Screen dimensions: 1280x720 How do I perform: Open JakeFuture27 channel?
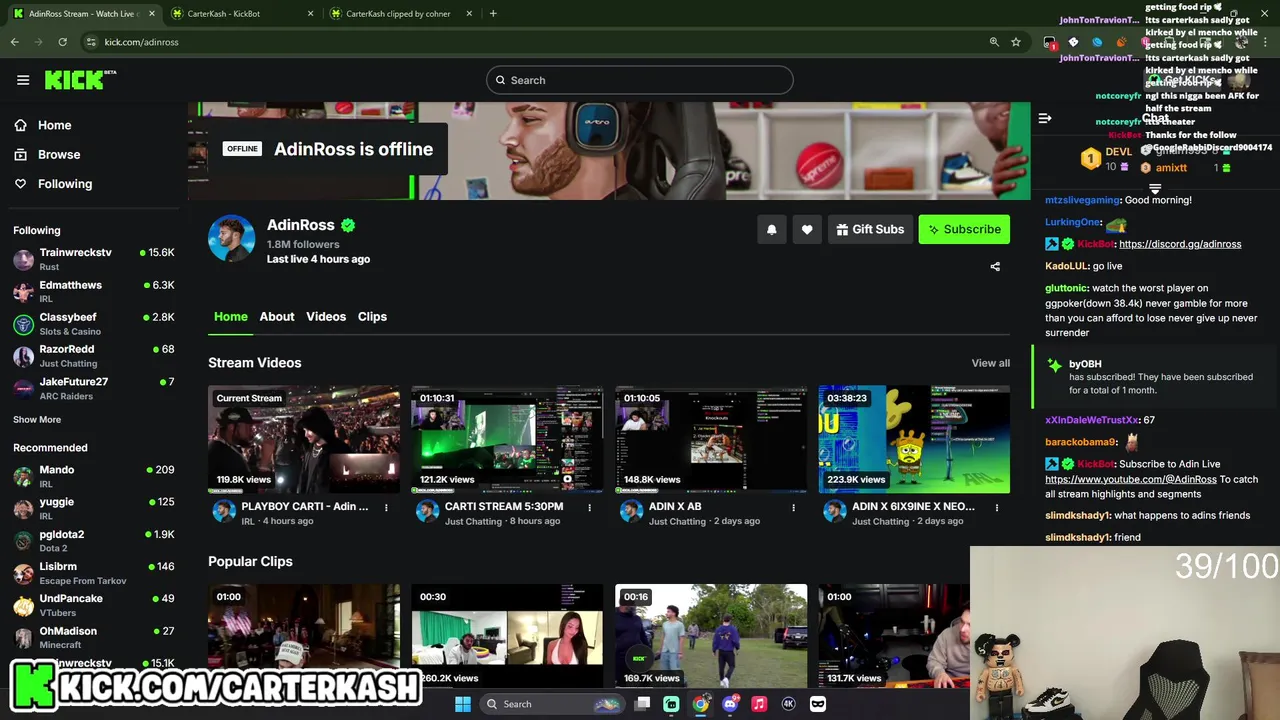pos(94,388)
